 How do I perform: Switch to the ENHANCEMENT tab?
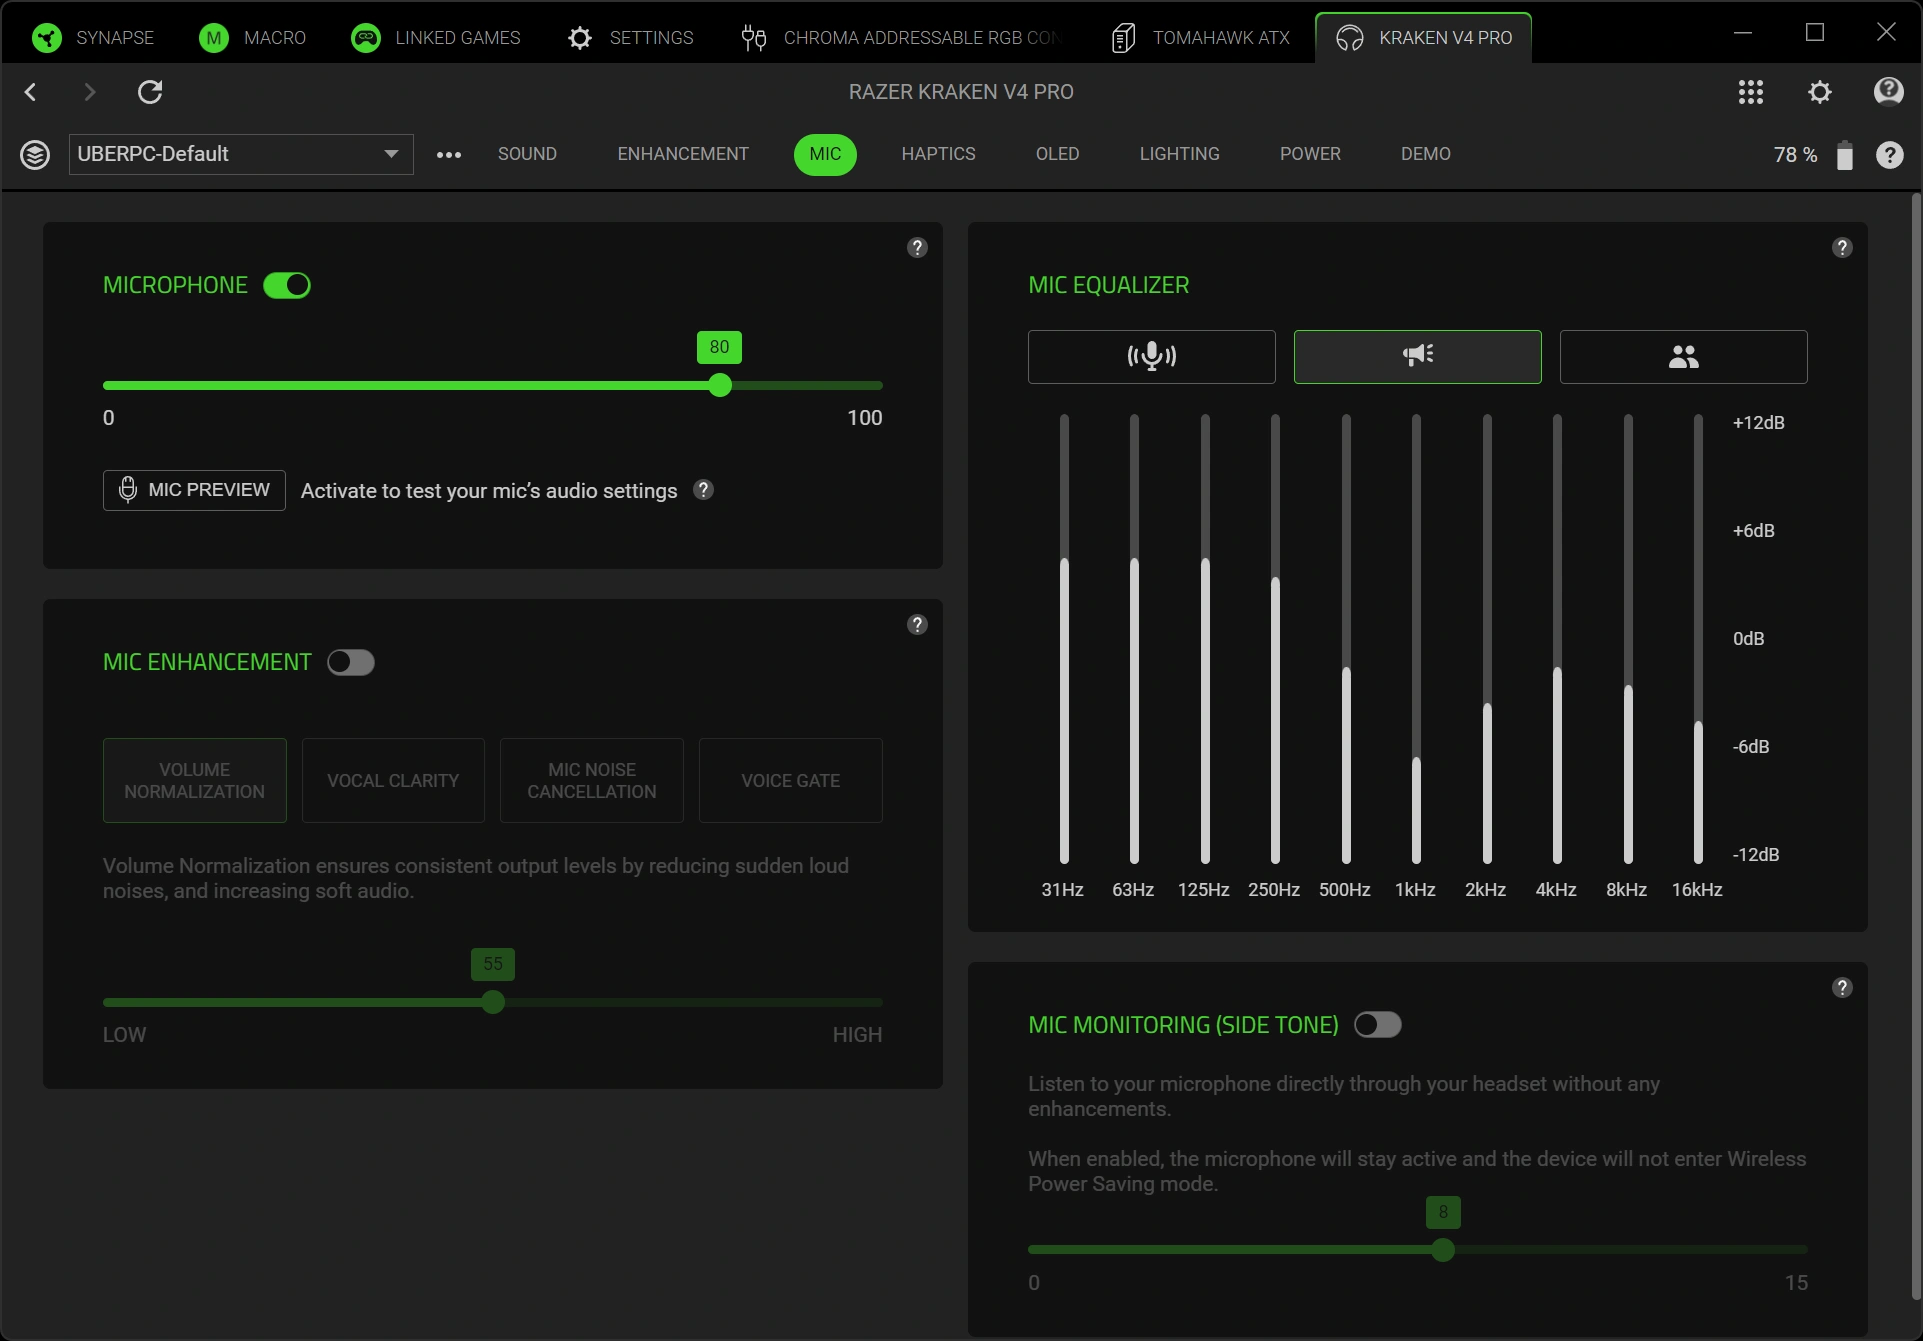coord(683,154)
